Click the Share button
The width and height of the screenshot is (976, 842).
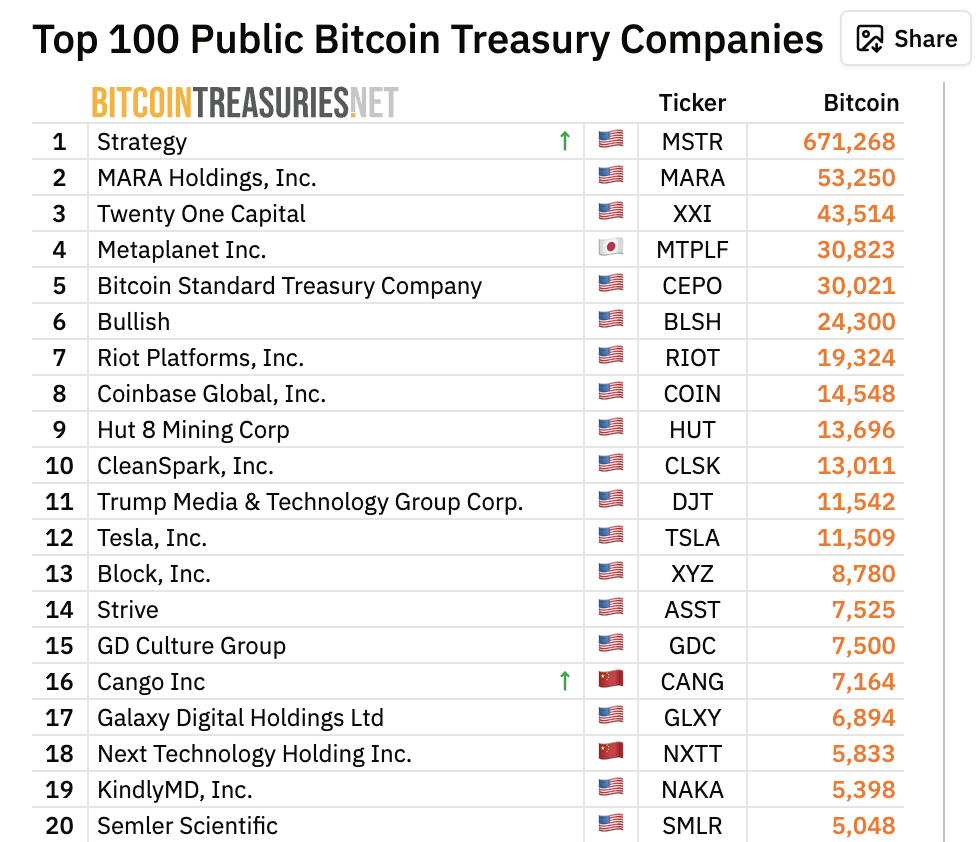click(x=905, y=38)
